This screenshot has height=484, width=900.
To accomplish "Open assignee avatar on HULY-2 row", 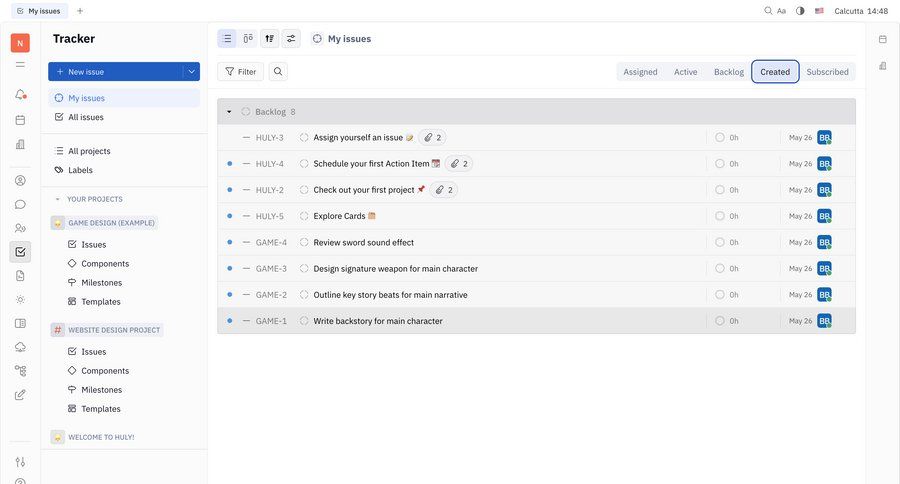I will click(824, 190).
